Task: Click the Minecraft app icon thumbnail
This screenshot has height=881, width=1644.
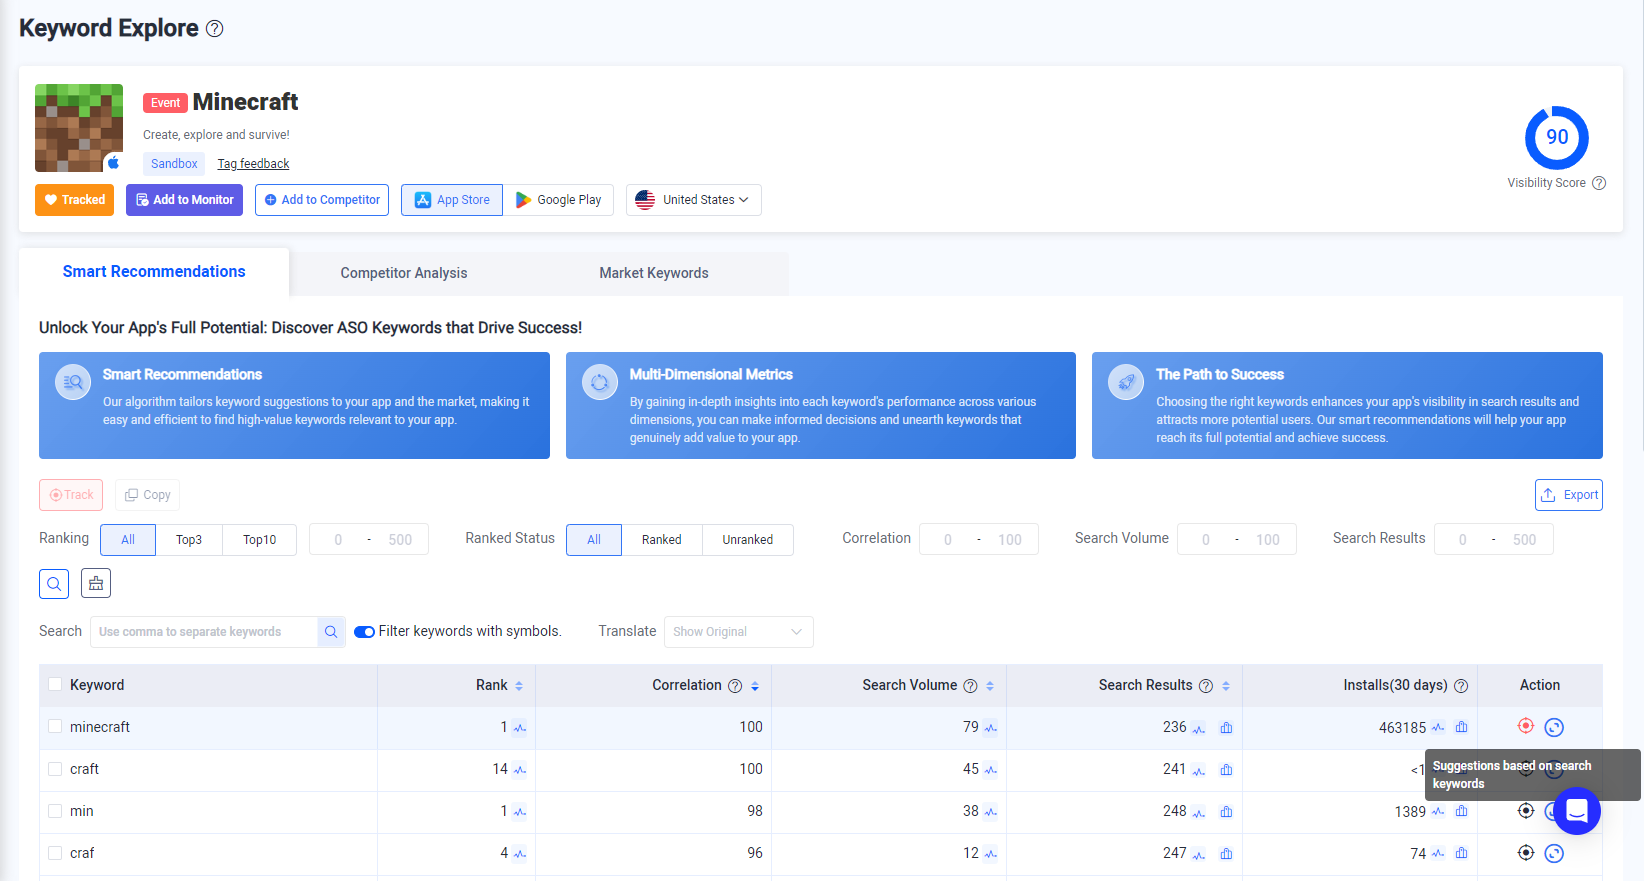Action: (x=79, y=128)
